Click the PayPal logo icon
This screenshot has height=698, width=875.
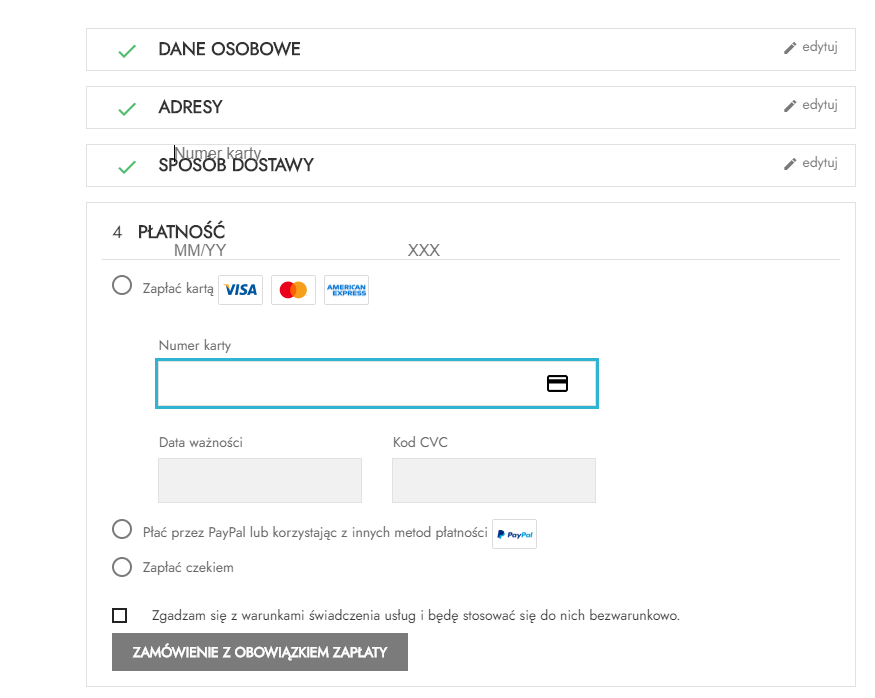(514, 534)
